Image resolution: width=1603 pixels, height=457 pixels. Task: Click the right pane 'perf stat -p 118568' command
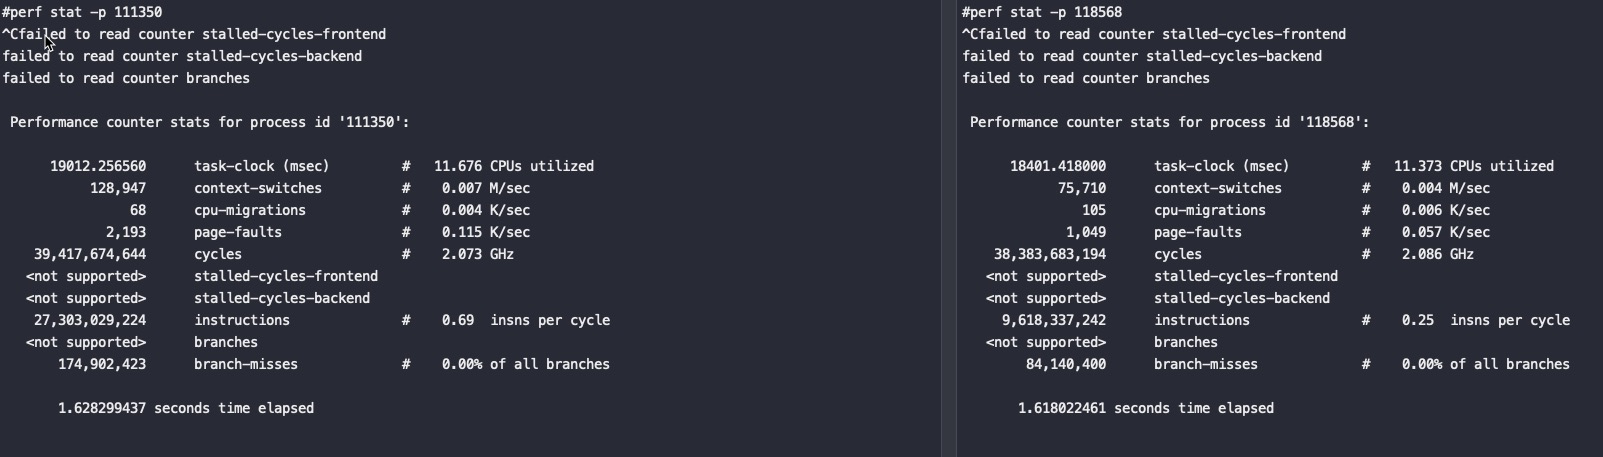tap(1042, 12)
